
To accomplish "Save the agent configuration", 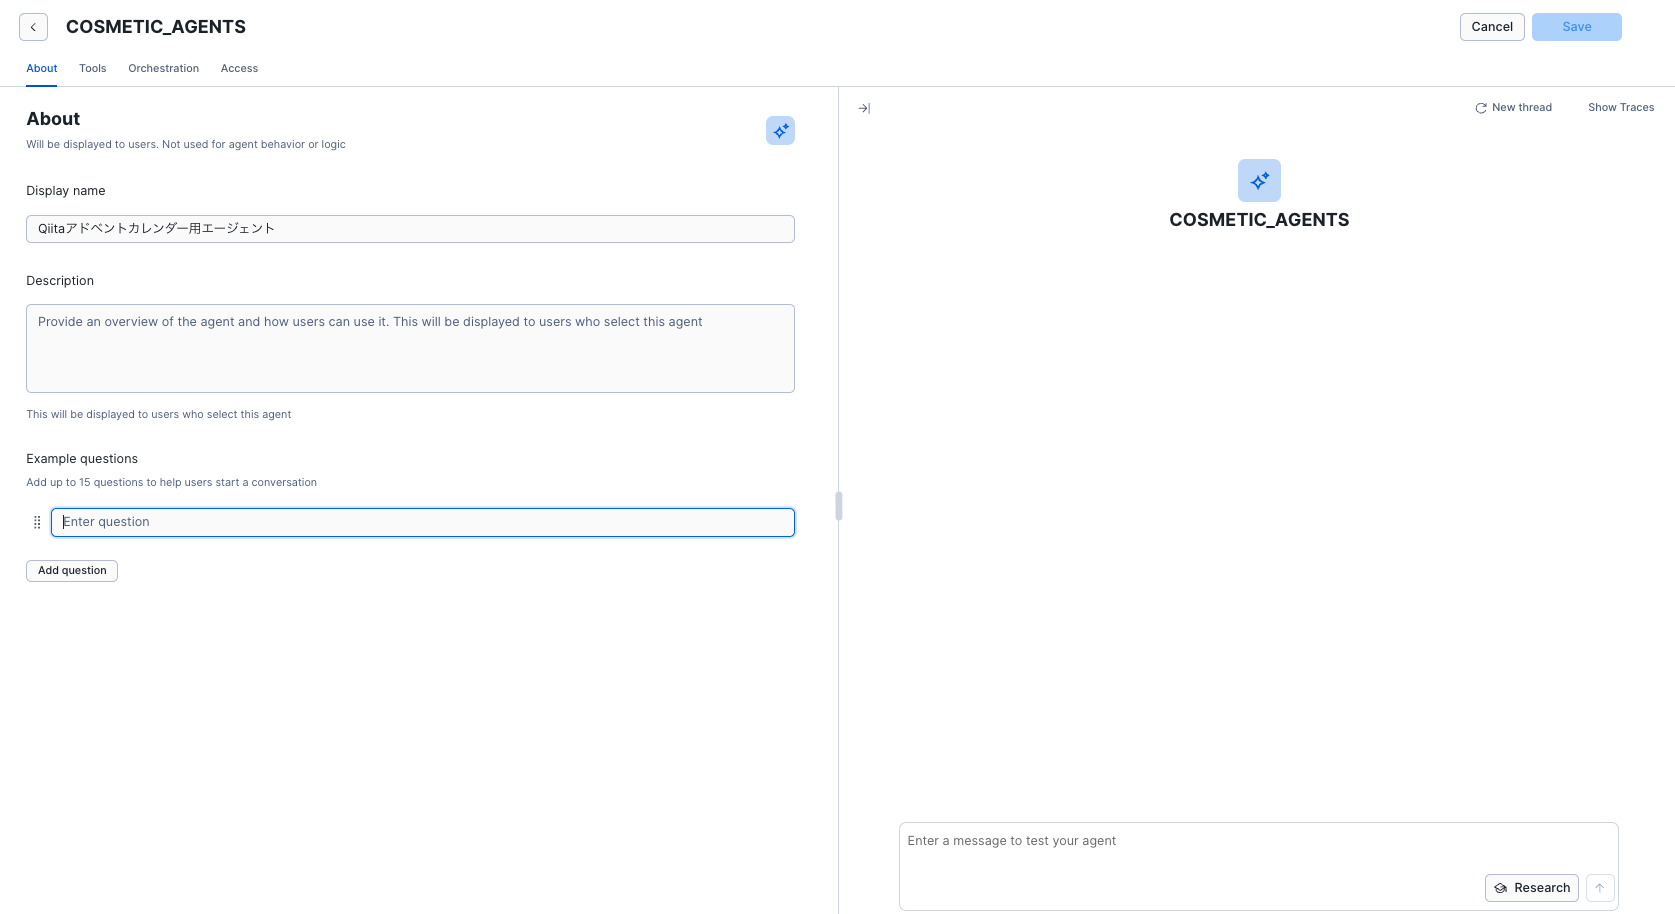I will click(1577, 27).
